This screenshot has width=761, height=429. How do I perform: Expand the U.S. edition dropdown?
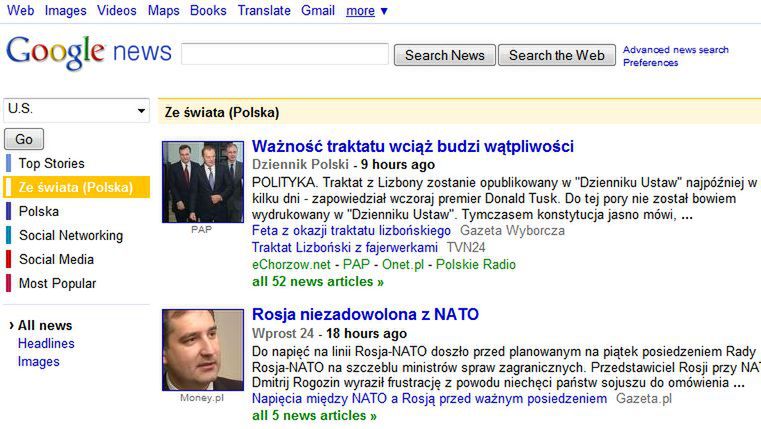76,110
